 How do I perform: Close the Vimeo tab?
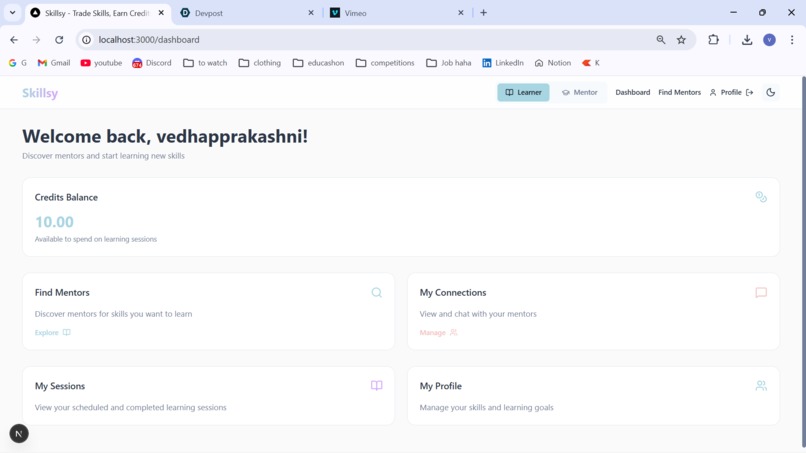(461, 13)
